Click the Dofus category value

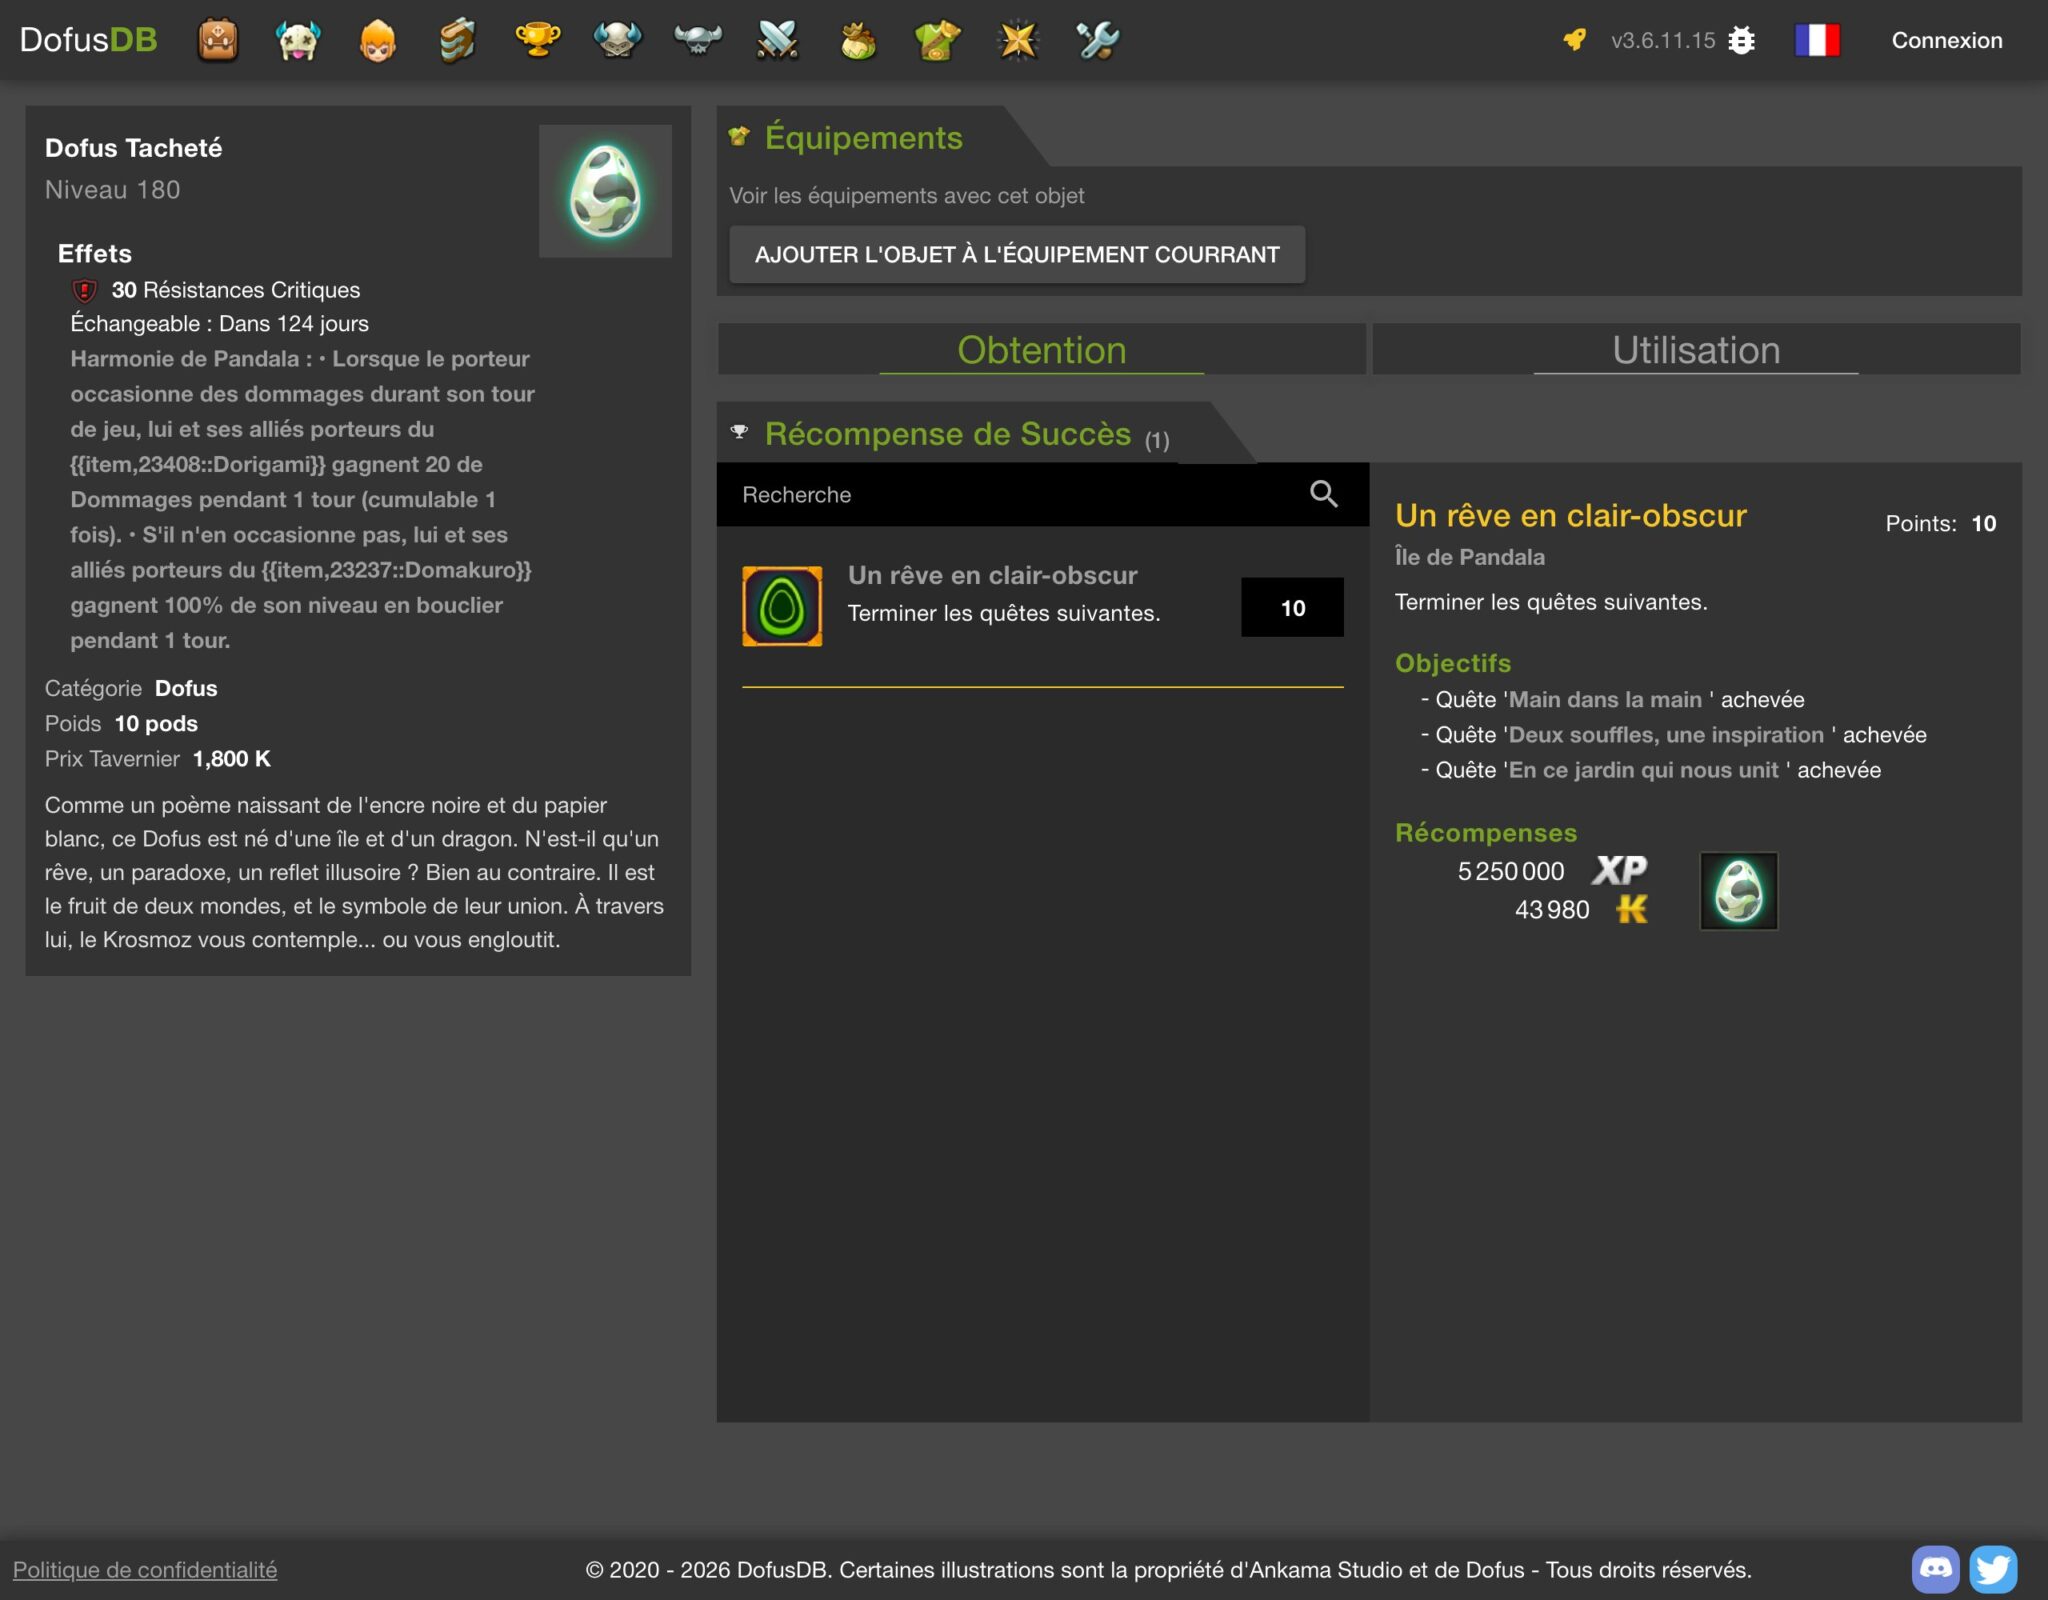click(x=186, y=688)
